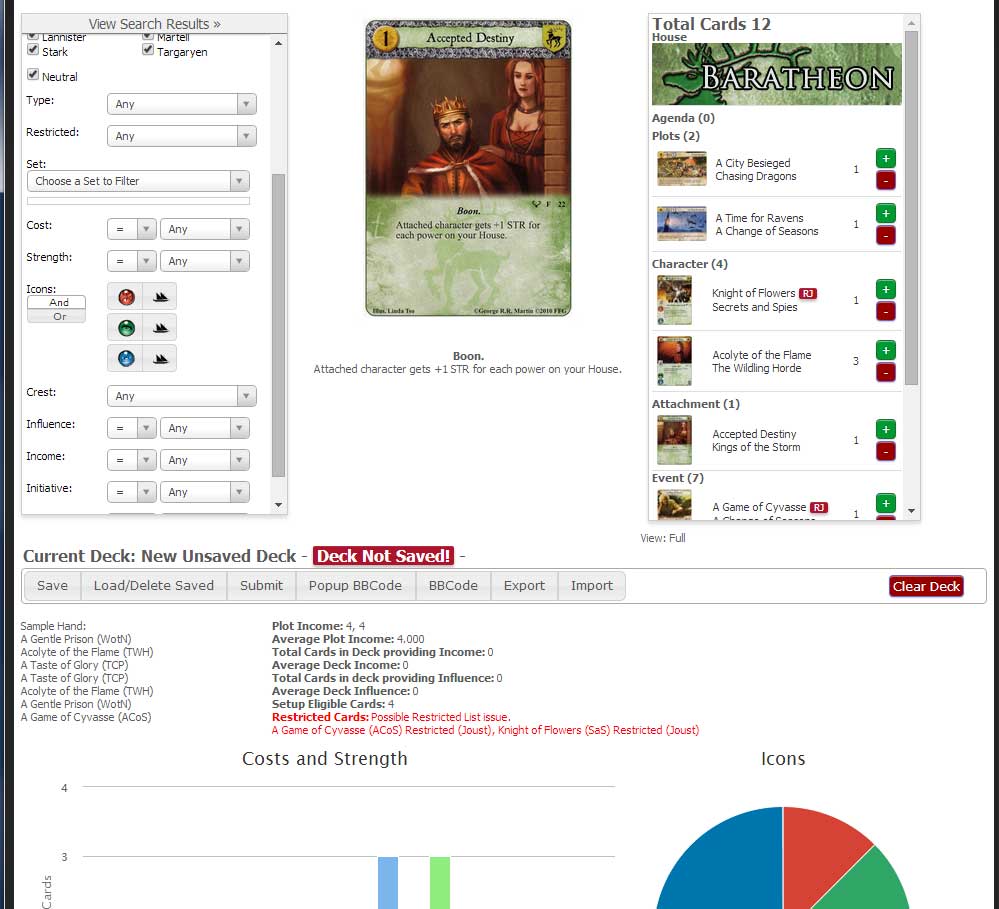
Task: Open the Cost value dropdown
Action: [205, 229]
